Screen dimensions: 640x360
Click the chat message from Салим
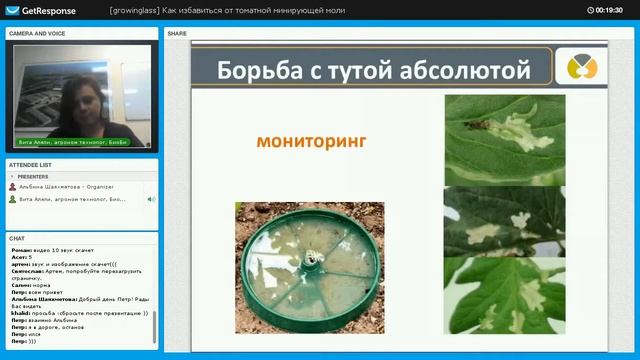[x=31, y=285]
